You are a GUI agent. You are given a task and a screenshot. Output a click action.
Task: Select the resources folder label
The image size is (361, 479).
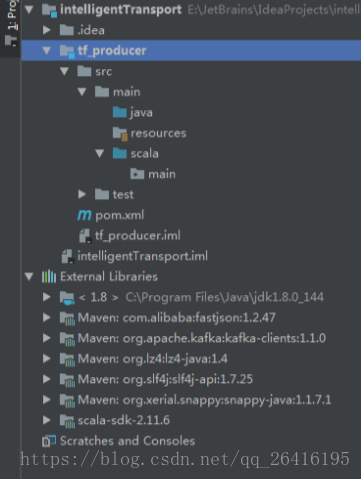click(x=158, y=133)
